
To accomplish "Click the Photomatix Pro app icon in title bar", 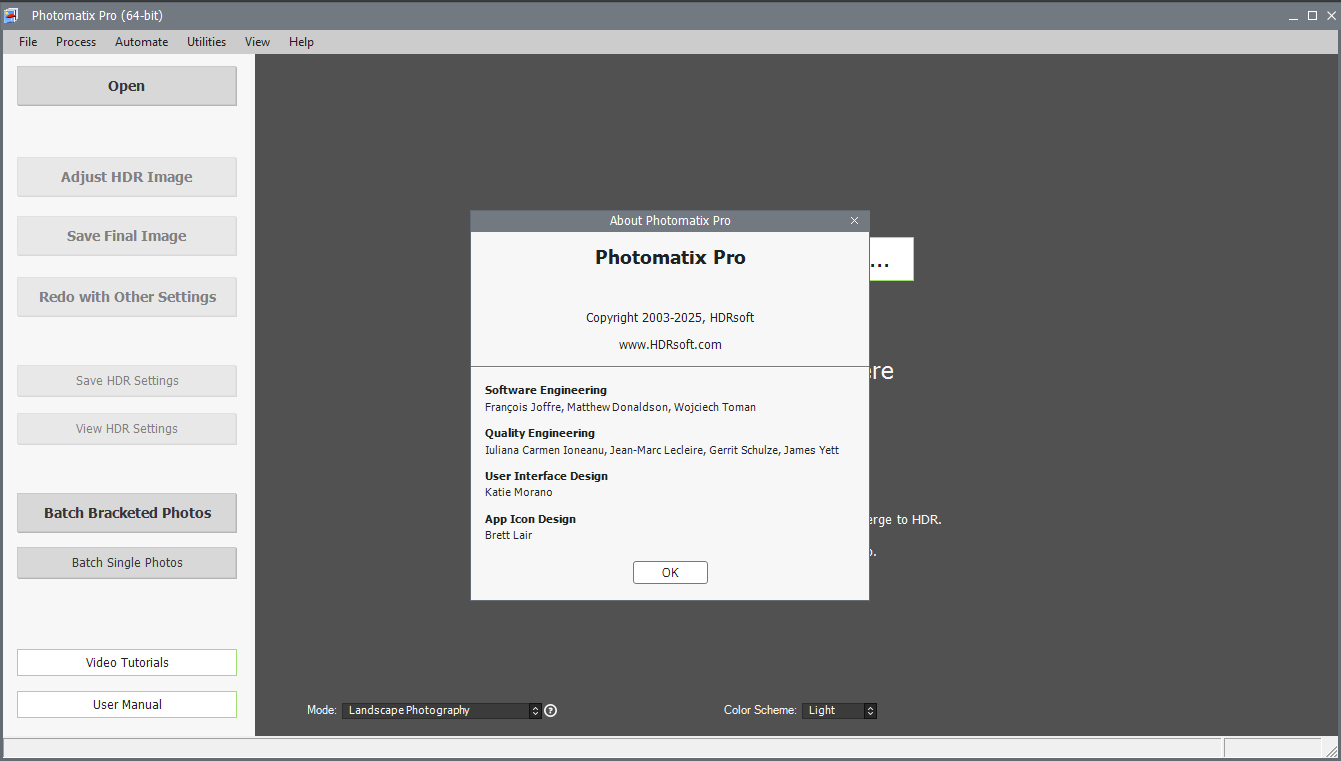I will tap(12, 15).
